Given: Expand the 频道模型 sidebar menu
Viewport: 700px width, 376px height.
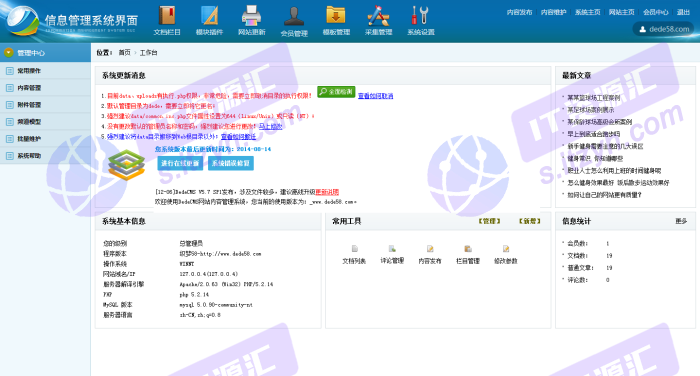Looking at the screenshot, I should [x=45, y=121].
